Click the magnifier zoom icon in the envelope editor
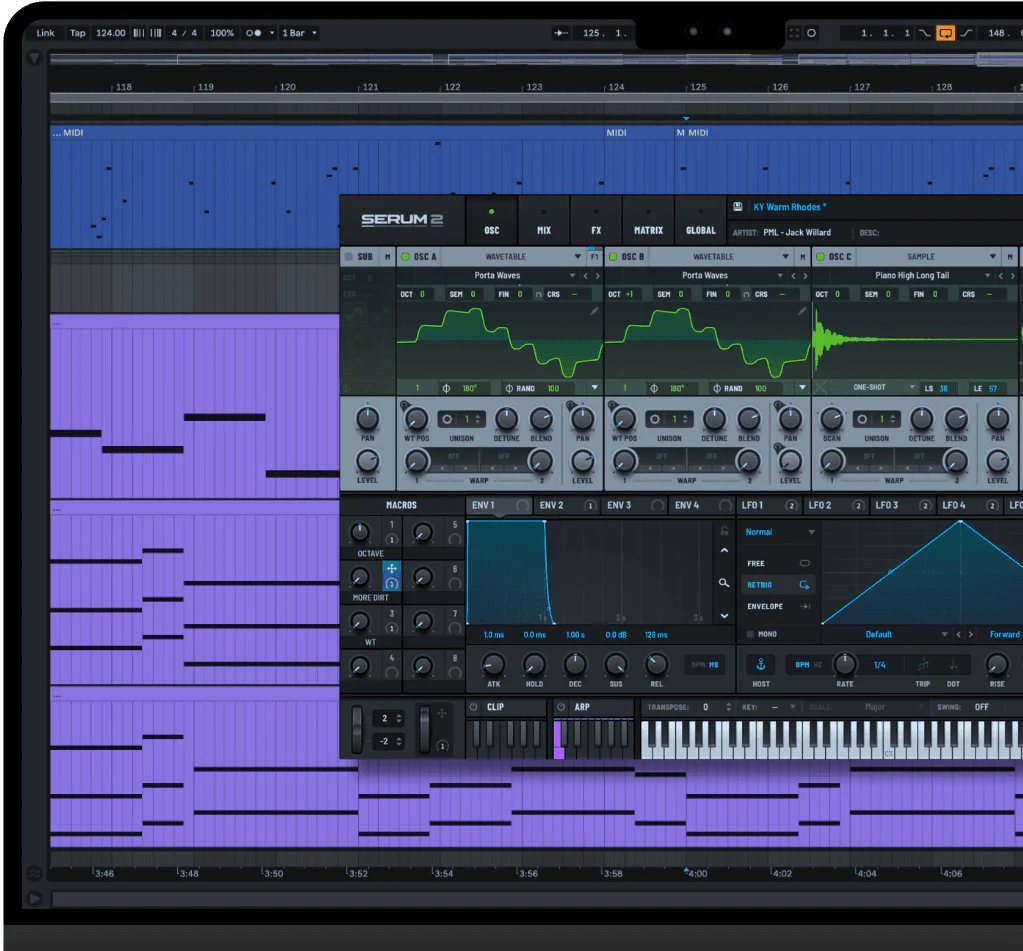Screen dimensions: 1023x951 coord(724,583)
